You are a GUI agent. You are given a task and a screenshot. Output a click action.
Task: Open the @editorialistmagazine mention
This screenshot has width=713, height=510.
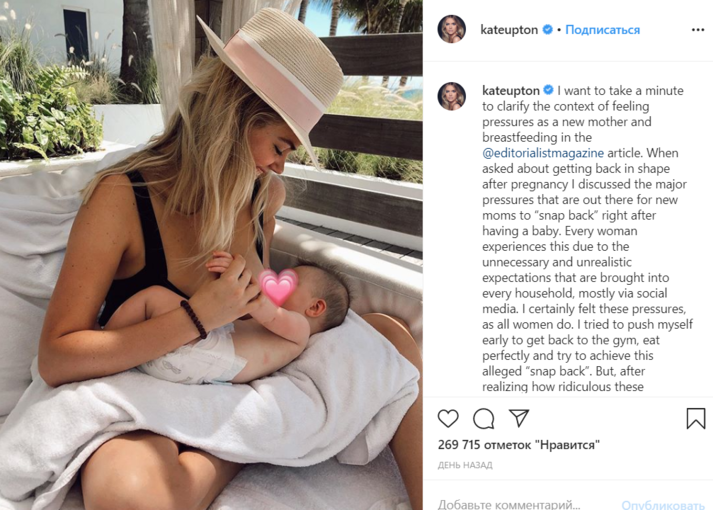click(x=543, y=153)
